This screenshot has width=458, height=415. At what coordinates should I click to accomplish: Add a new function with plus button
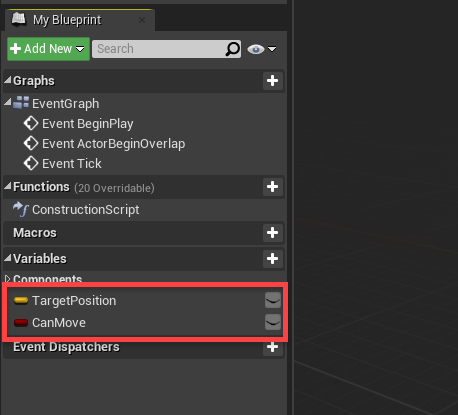(273, 187)
